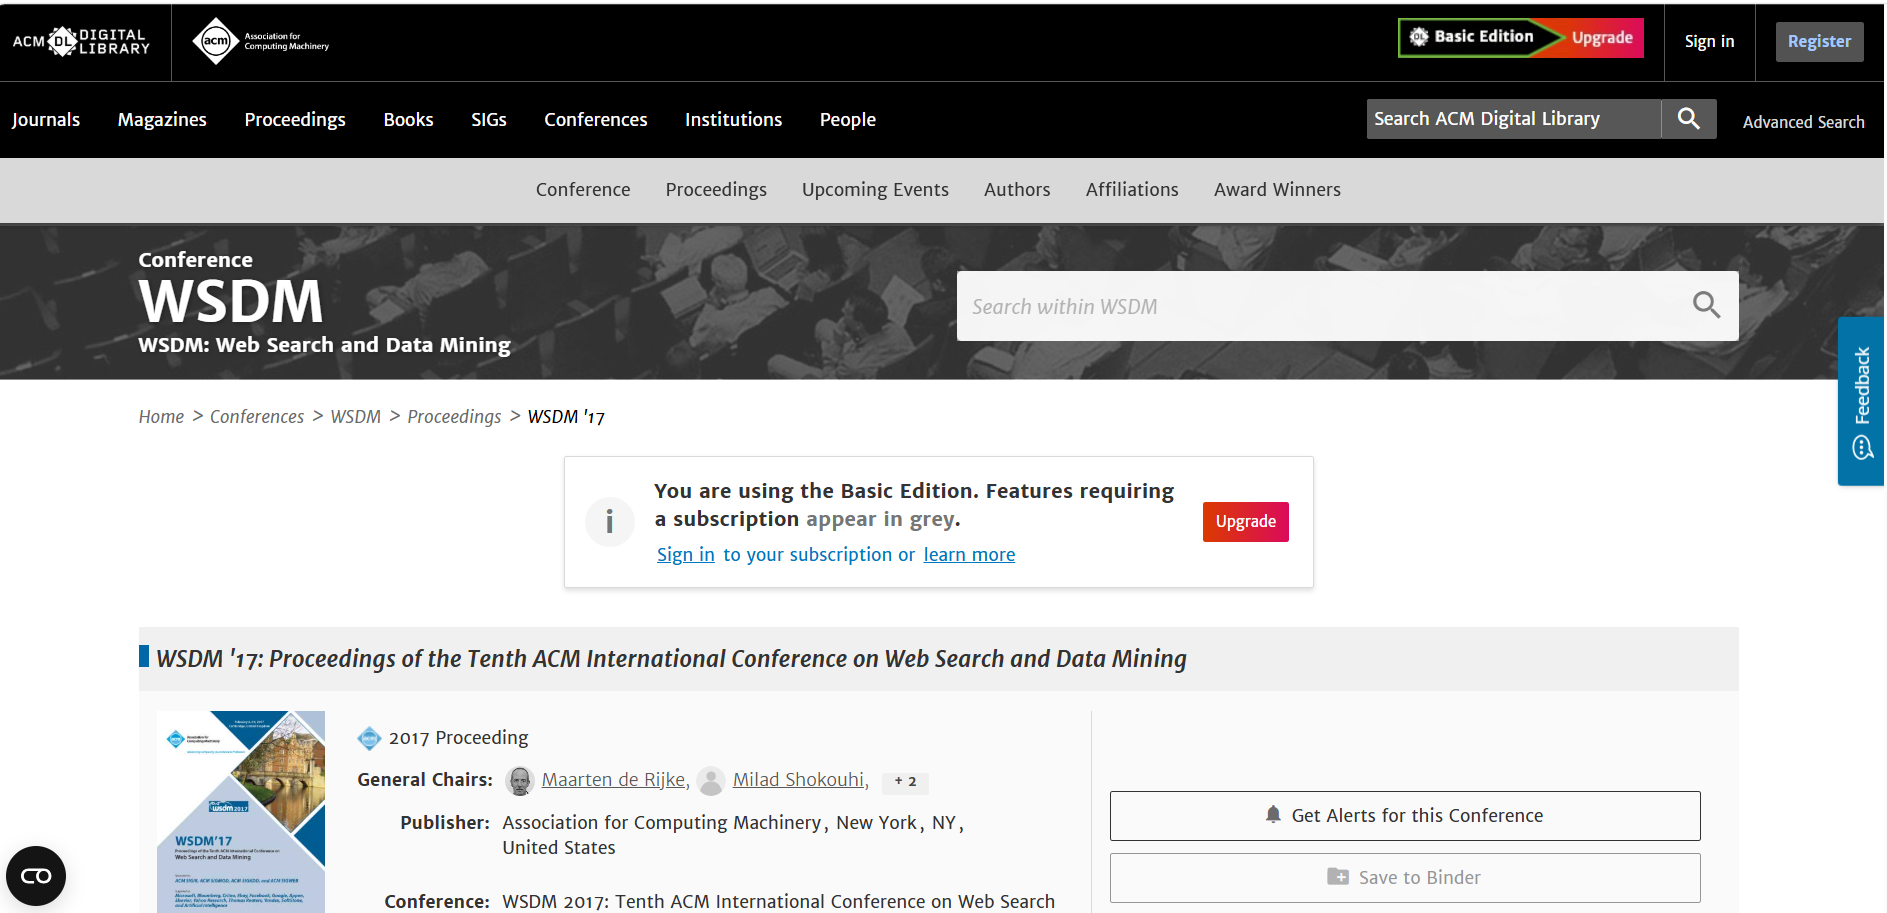Viewport: 1887px width, 913px height.
Task: Select the Upcoming Events tab
Action: point(875,190)
